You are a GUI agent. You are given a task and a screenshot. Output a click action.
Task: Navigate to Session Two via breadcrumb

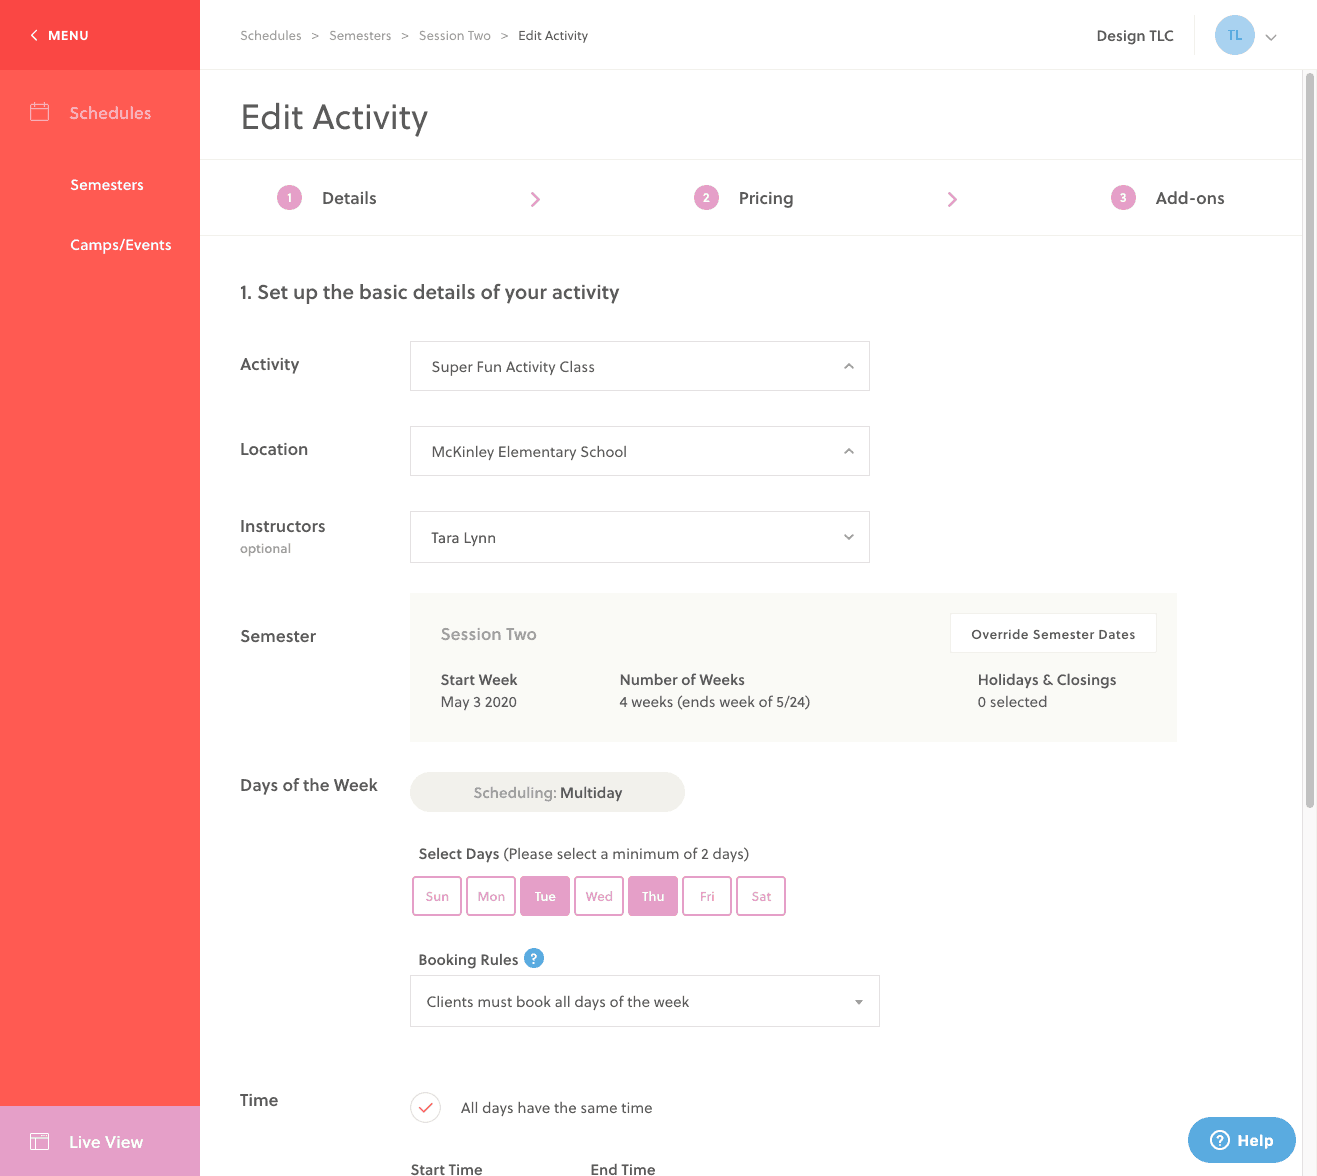click(455, 35)
